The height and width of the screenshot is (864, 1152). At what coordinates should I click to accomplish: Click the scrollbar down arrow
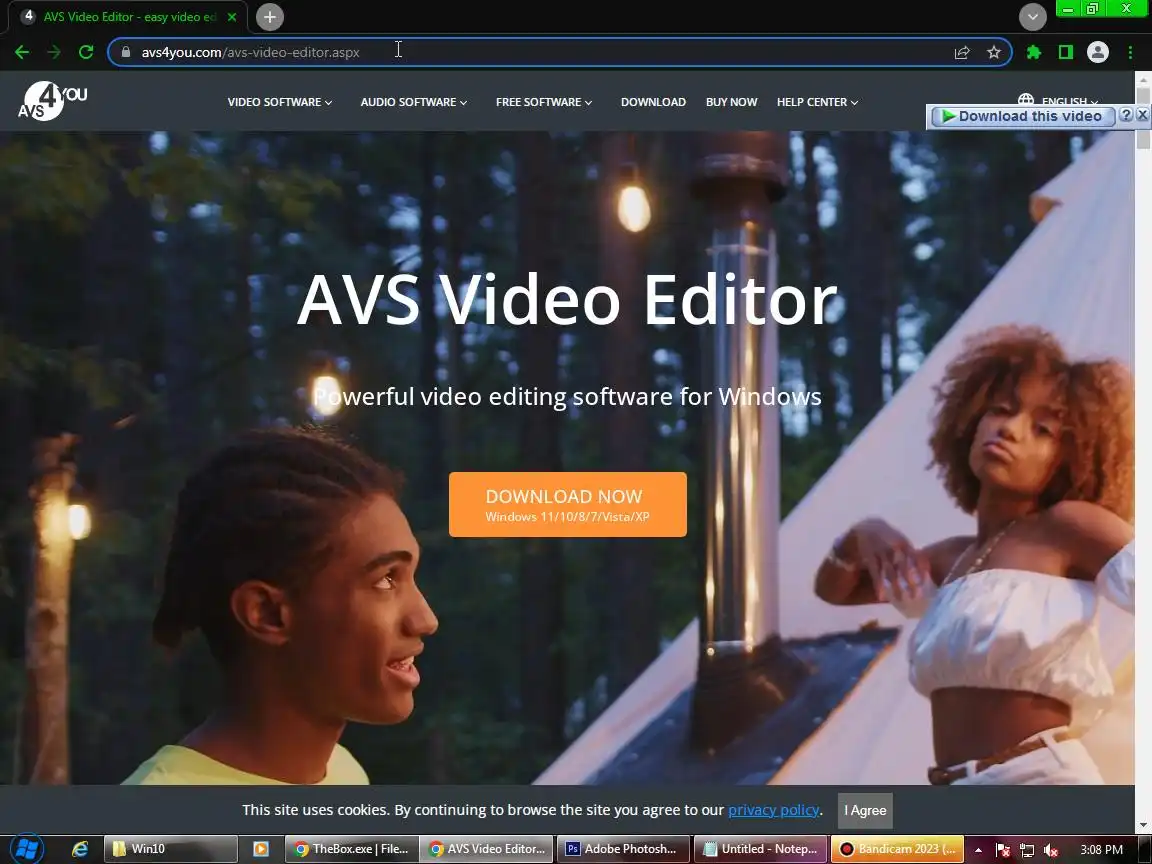(x=1142, y=825)
